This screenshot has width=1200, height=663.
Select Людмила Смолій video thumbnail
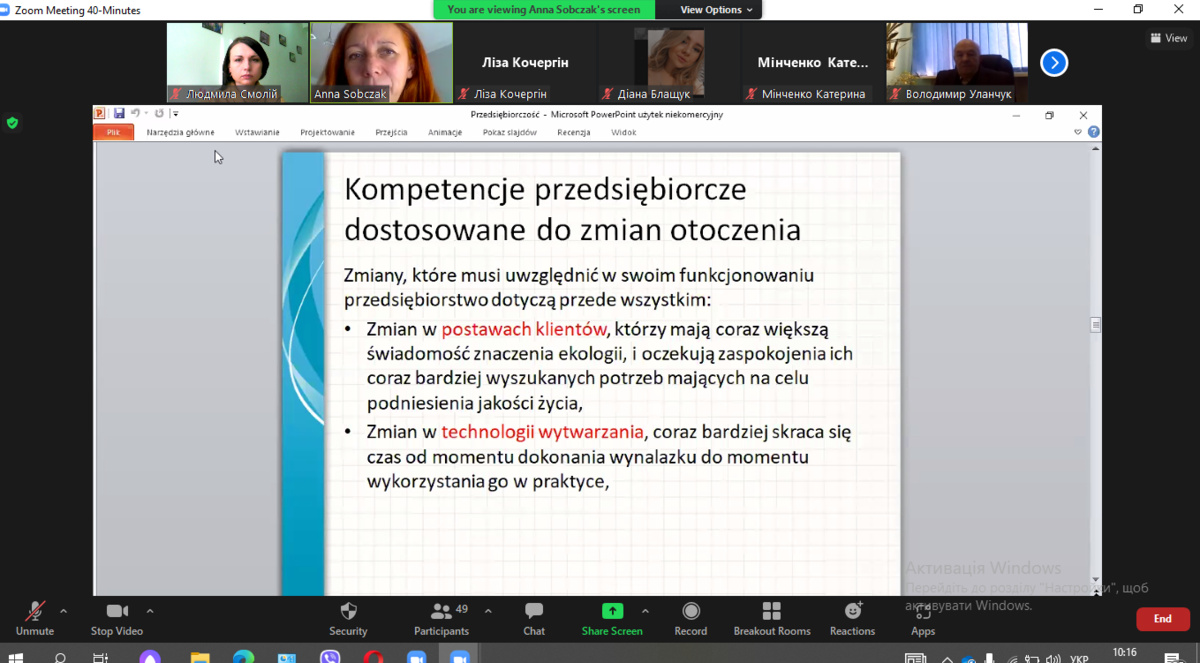237,63
